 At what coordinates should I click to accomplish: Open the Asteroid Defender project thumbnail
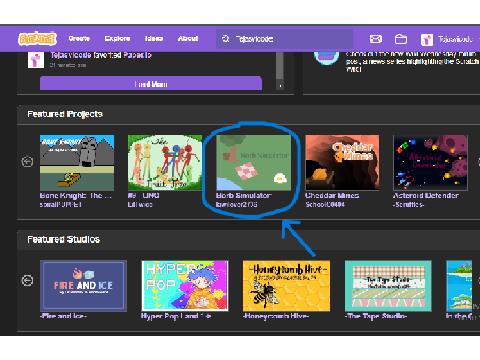coord(430,163)
